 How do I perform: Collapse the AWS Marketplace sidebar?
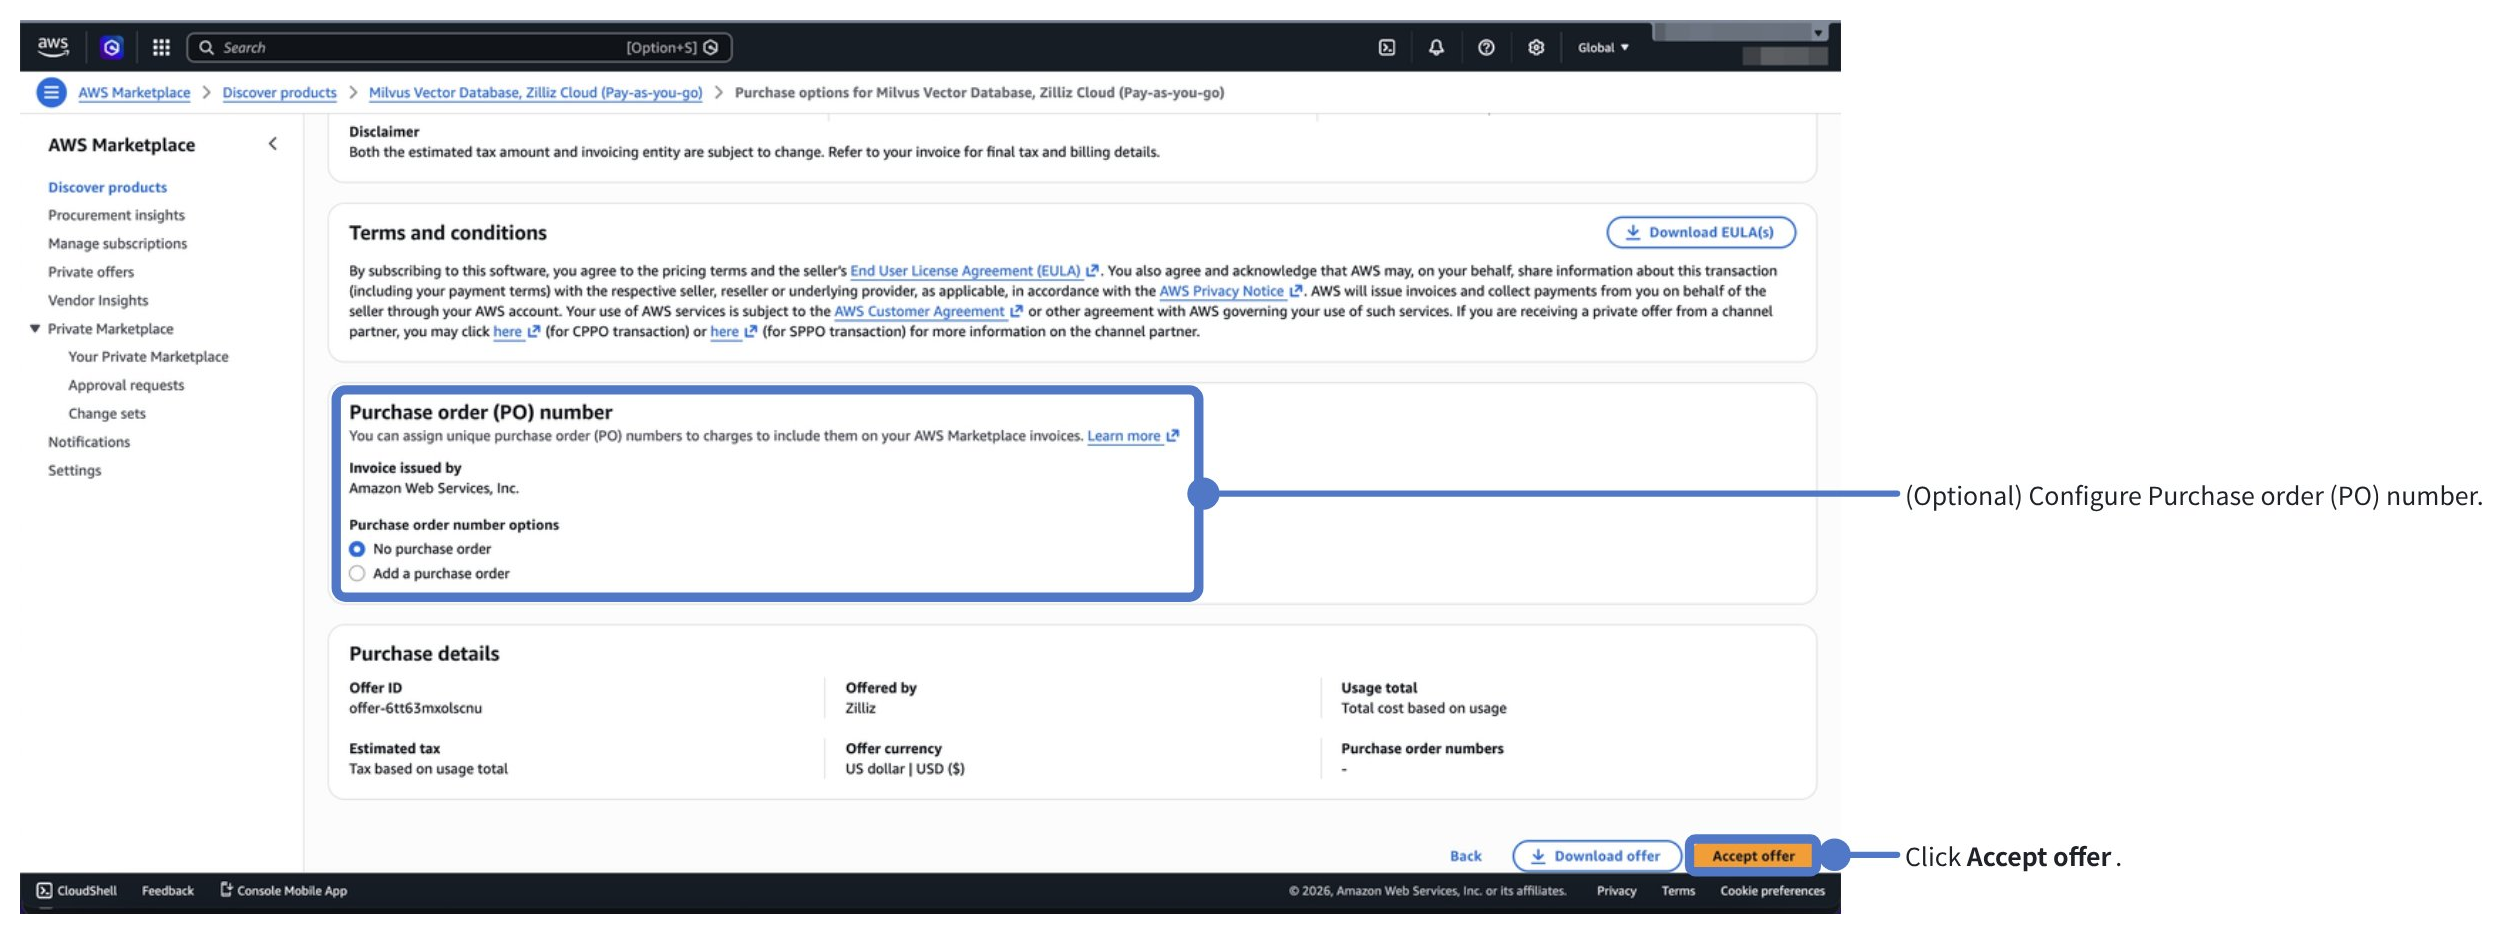272,144
